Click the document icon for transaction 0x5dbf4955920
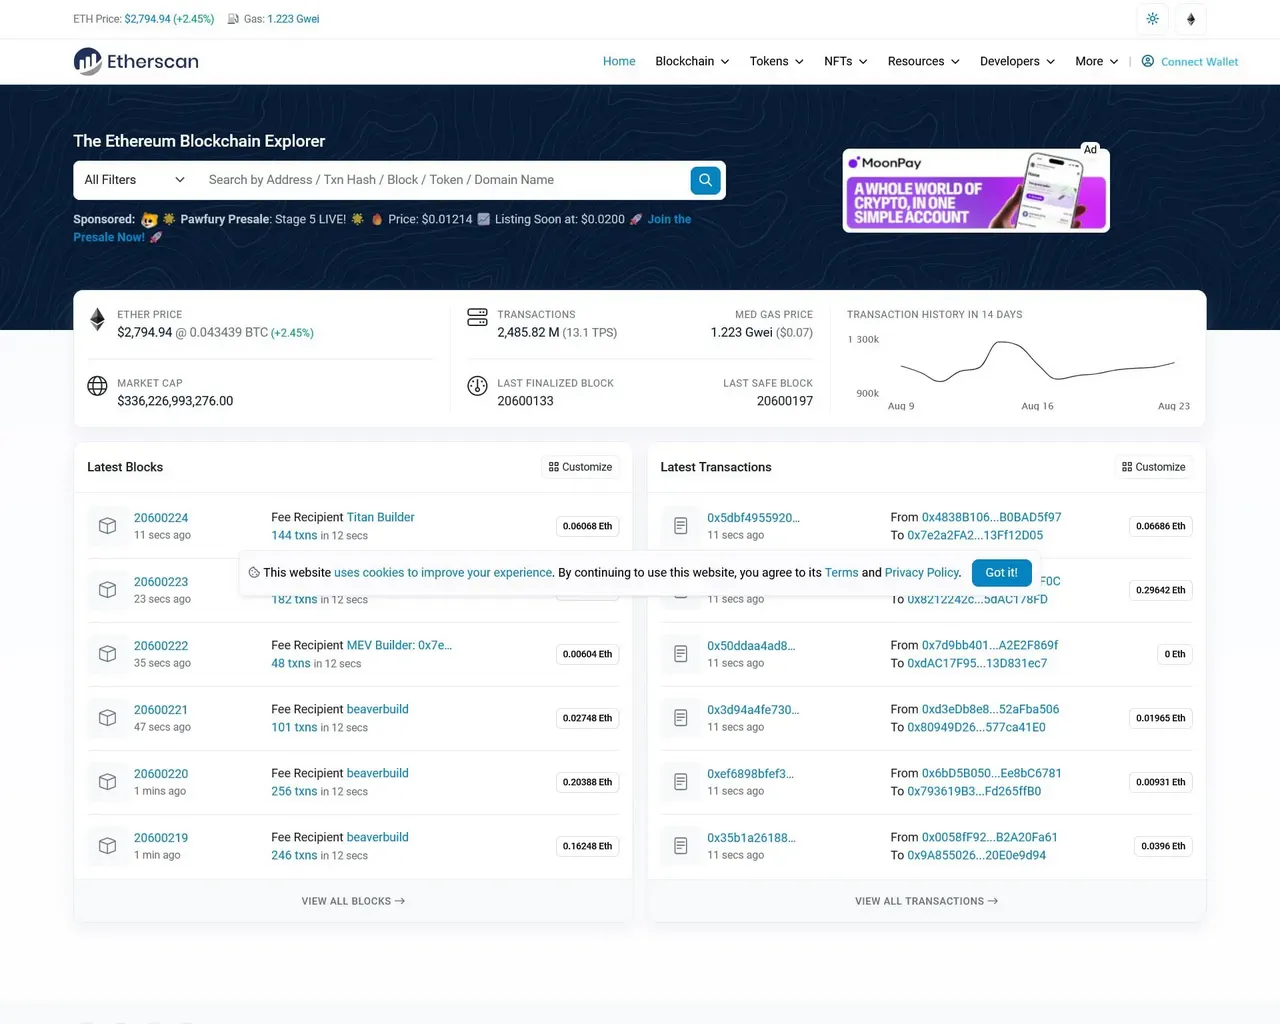1280x1024 pixels. 680,526
